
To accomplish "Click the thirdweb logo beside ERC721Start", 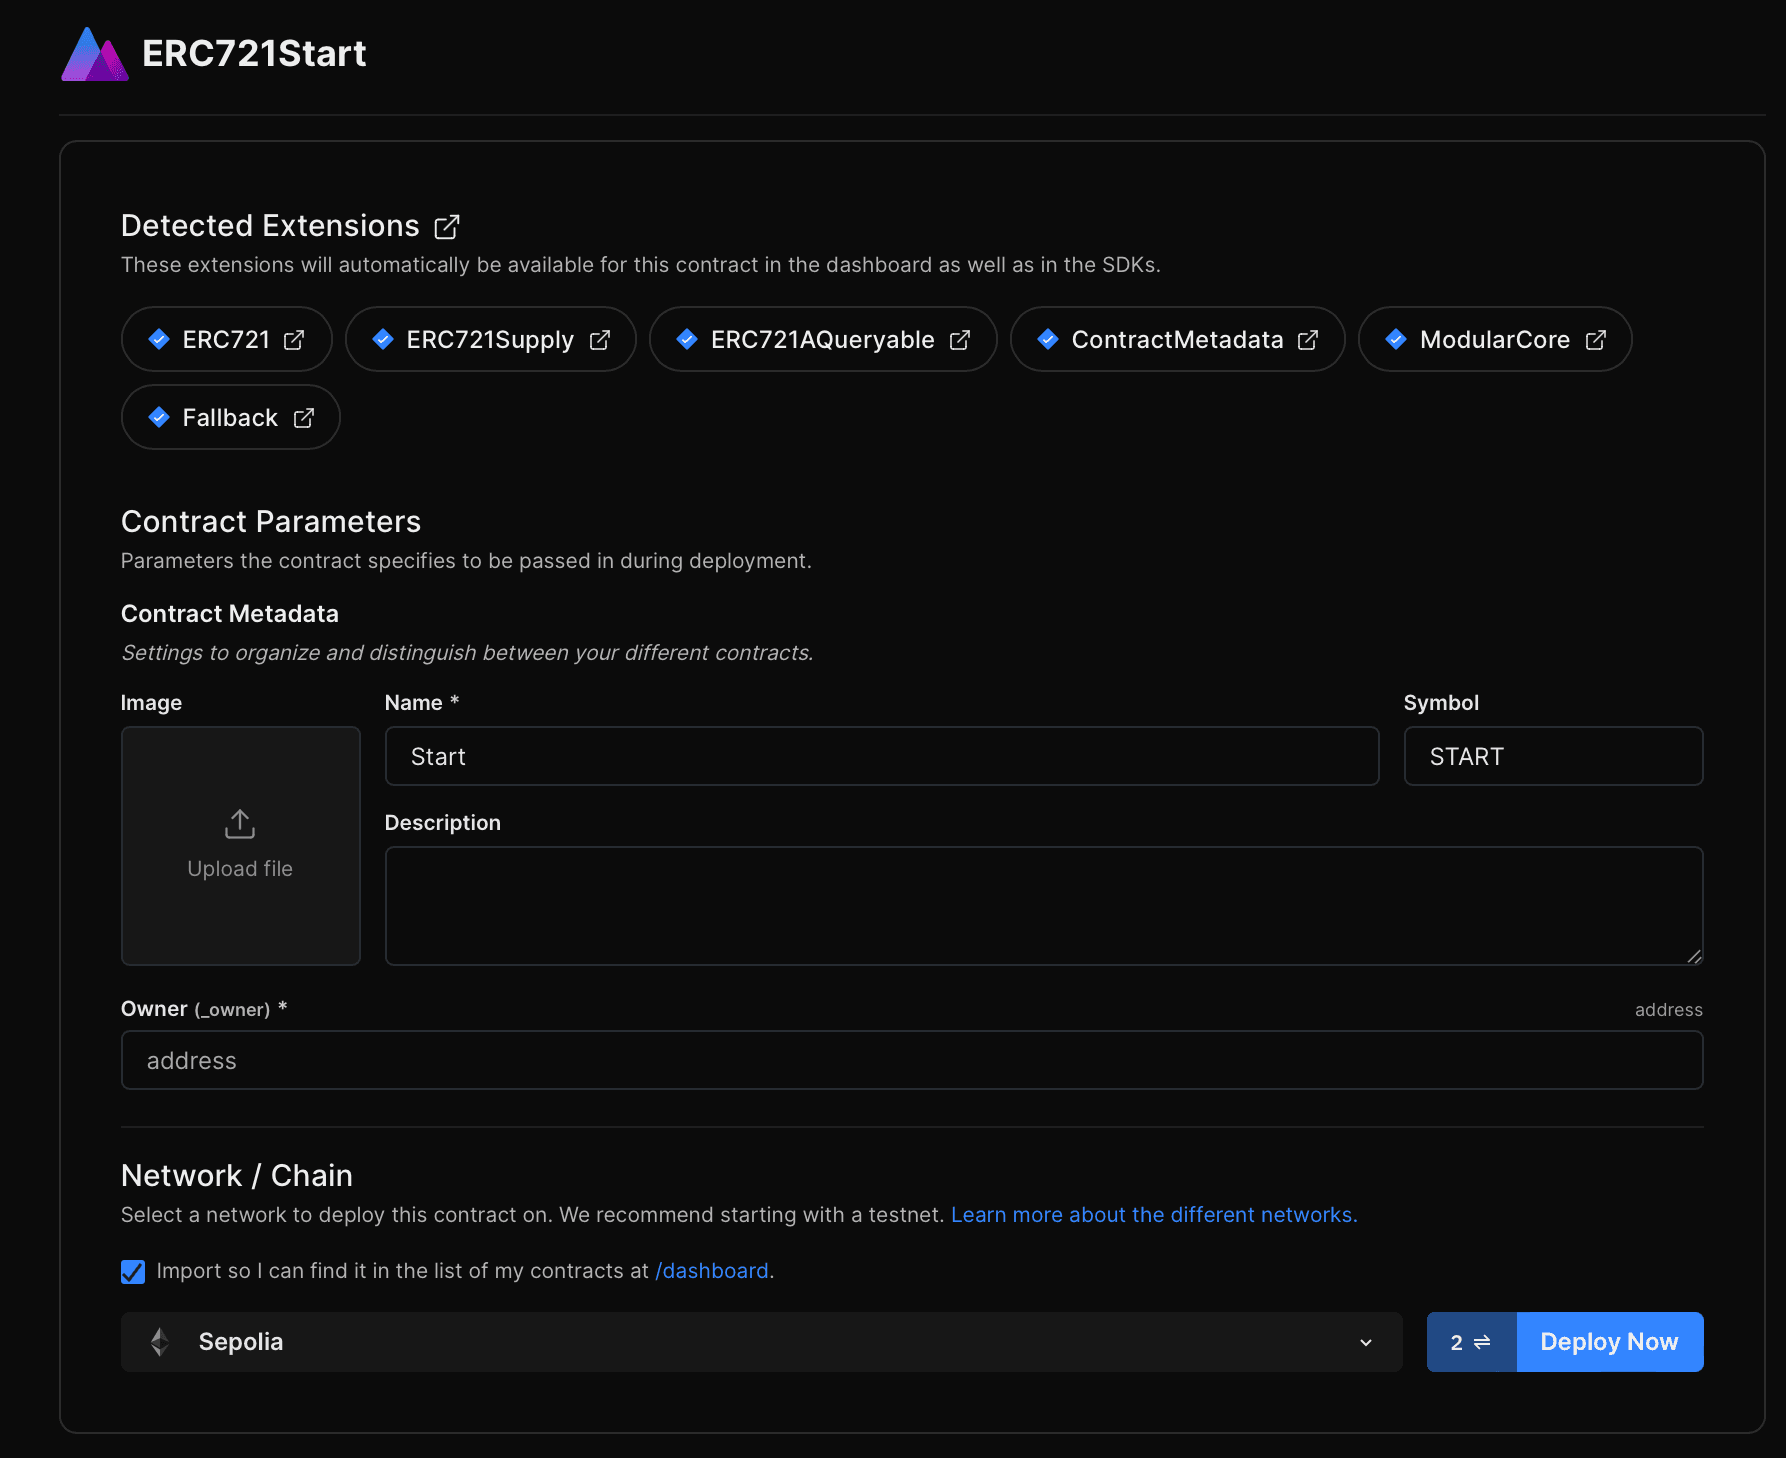I will point(94,54).
